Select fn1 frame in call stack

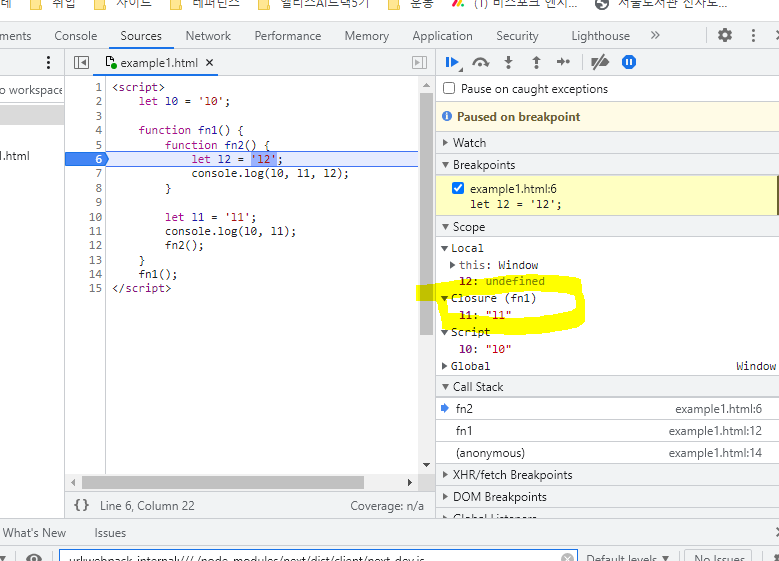607,430
